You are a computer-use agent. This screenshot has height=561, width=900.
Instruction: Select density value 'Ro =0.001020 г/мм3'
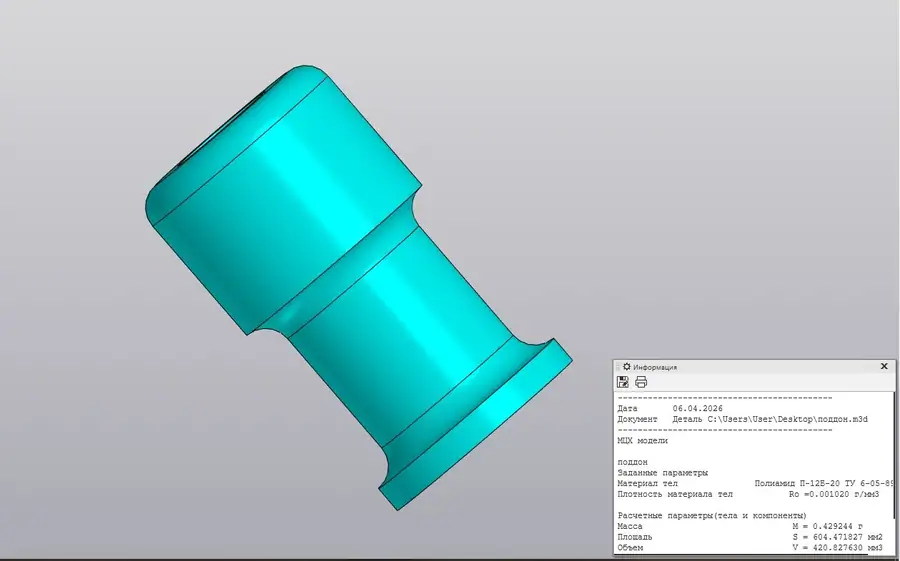coord(834,494)
